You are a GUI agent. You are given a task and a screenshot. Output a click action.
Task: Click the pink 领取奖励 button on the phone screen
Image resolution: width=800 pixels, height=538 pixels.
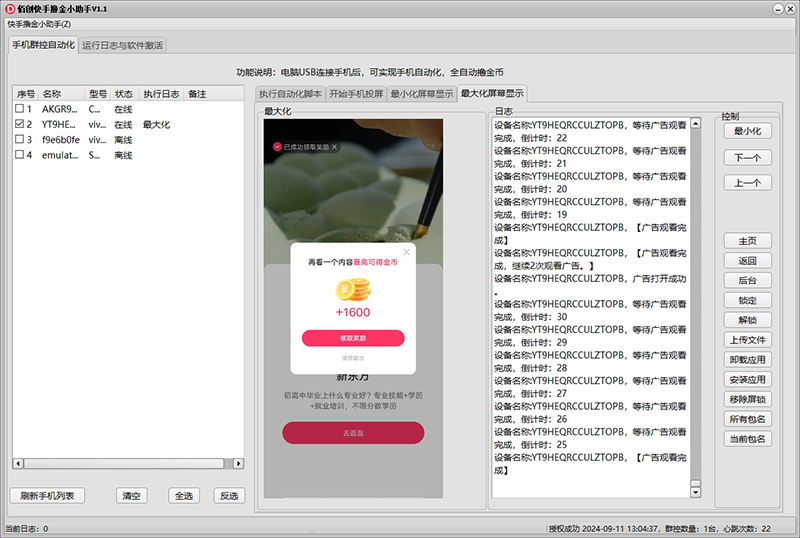[x=353, y=338]
